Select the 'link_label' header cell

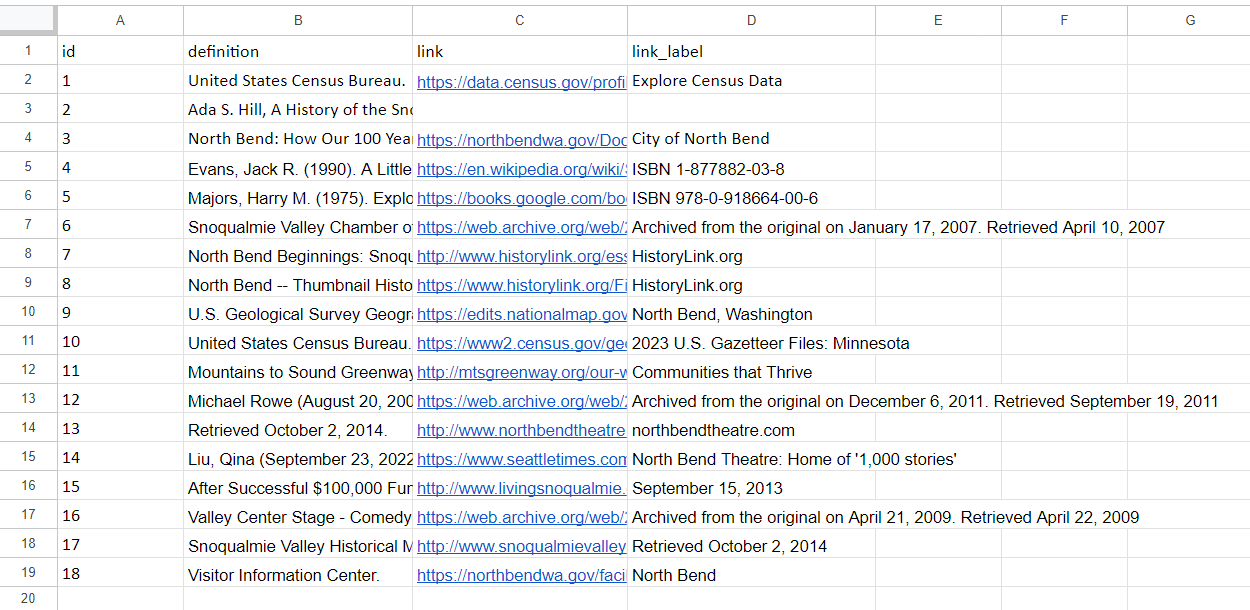click(x=752, y=51)
